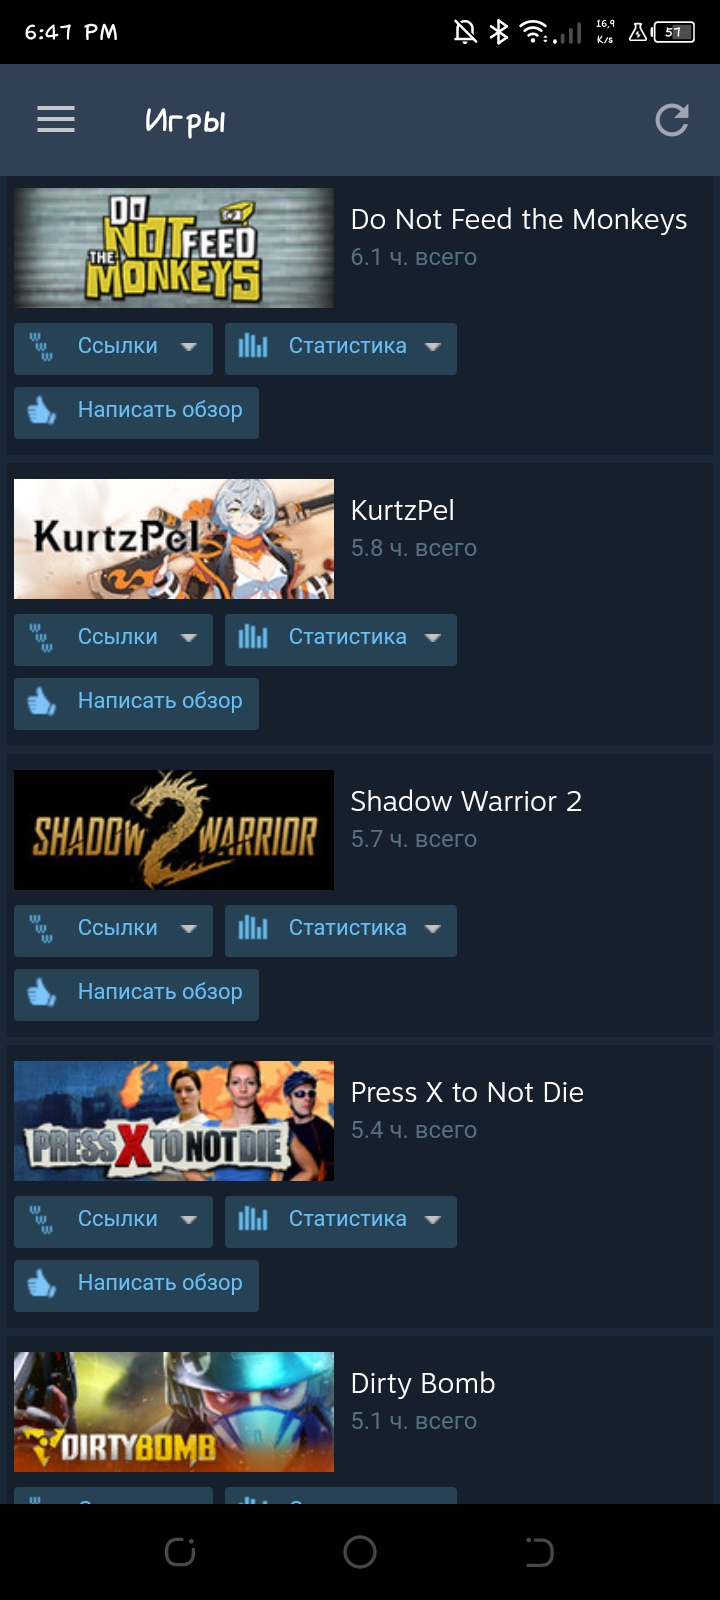Click the statistics bar-chart icon under KurtzPel
The width and height of the screenshot is (720, 1600).
click(253, 637)
